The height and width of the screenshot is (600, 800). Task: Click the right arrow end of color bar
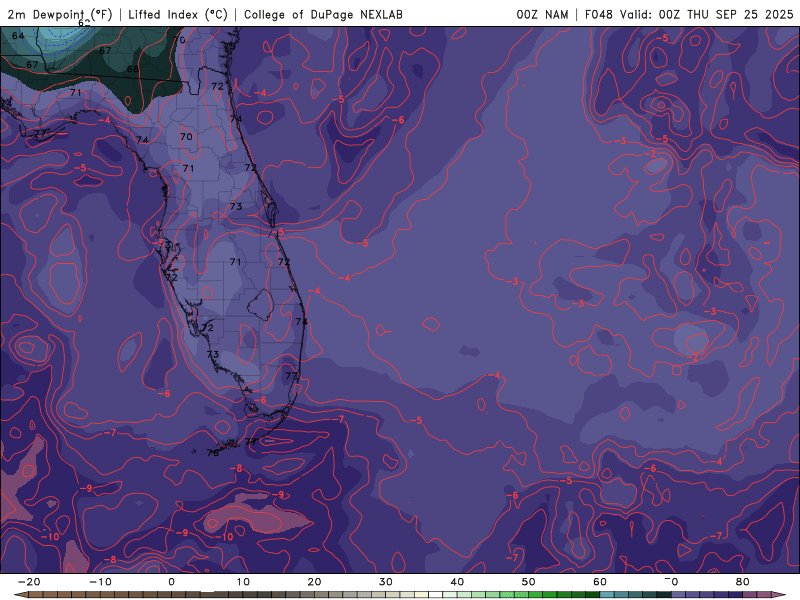(x=781, y=595)
